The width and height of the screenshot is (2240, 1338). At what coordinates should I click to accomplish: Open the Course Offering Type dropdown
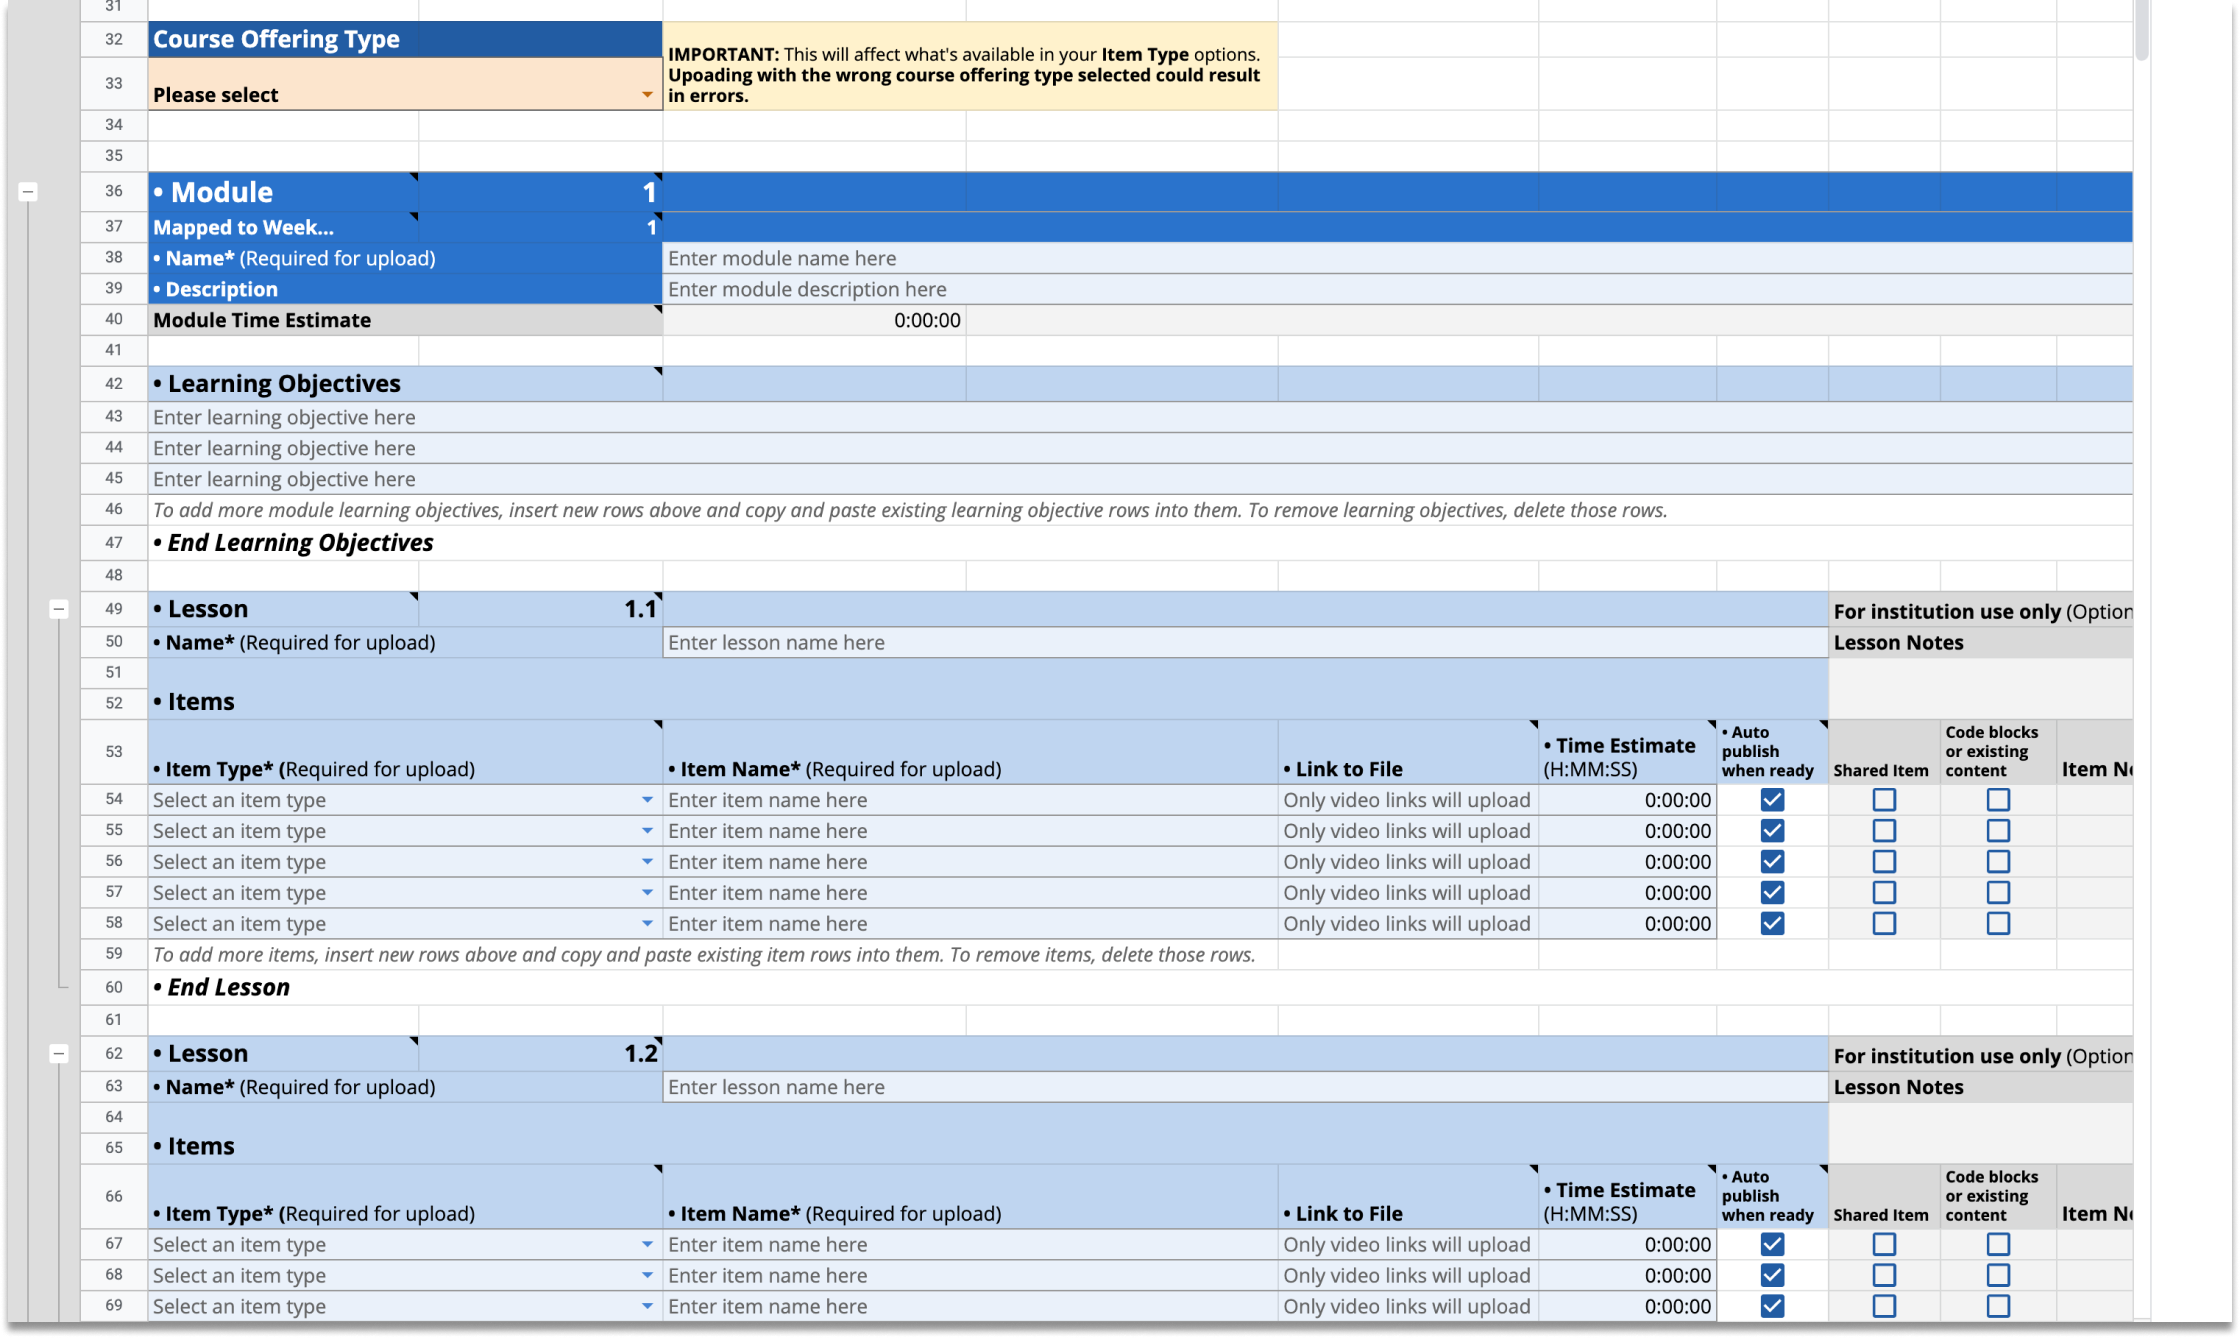click(646, 95)
